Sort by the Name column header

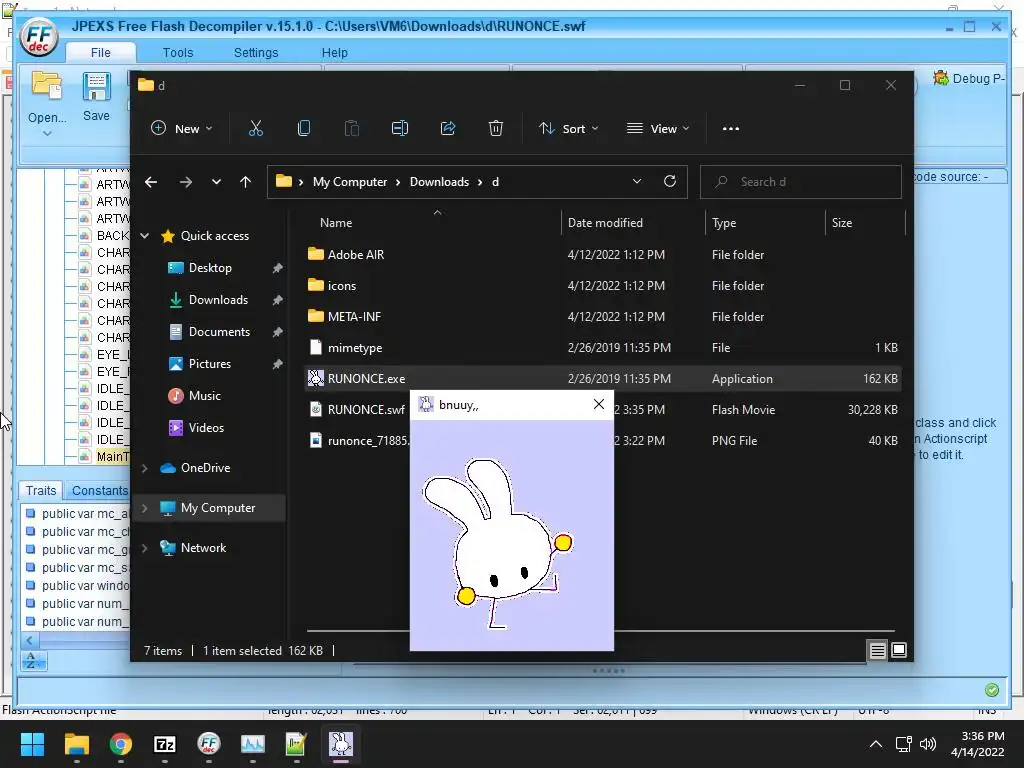coord(336,223)
